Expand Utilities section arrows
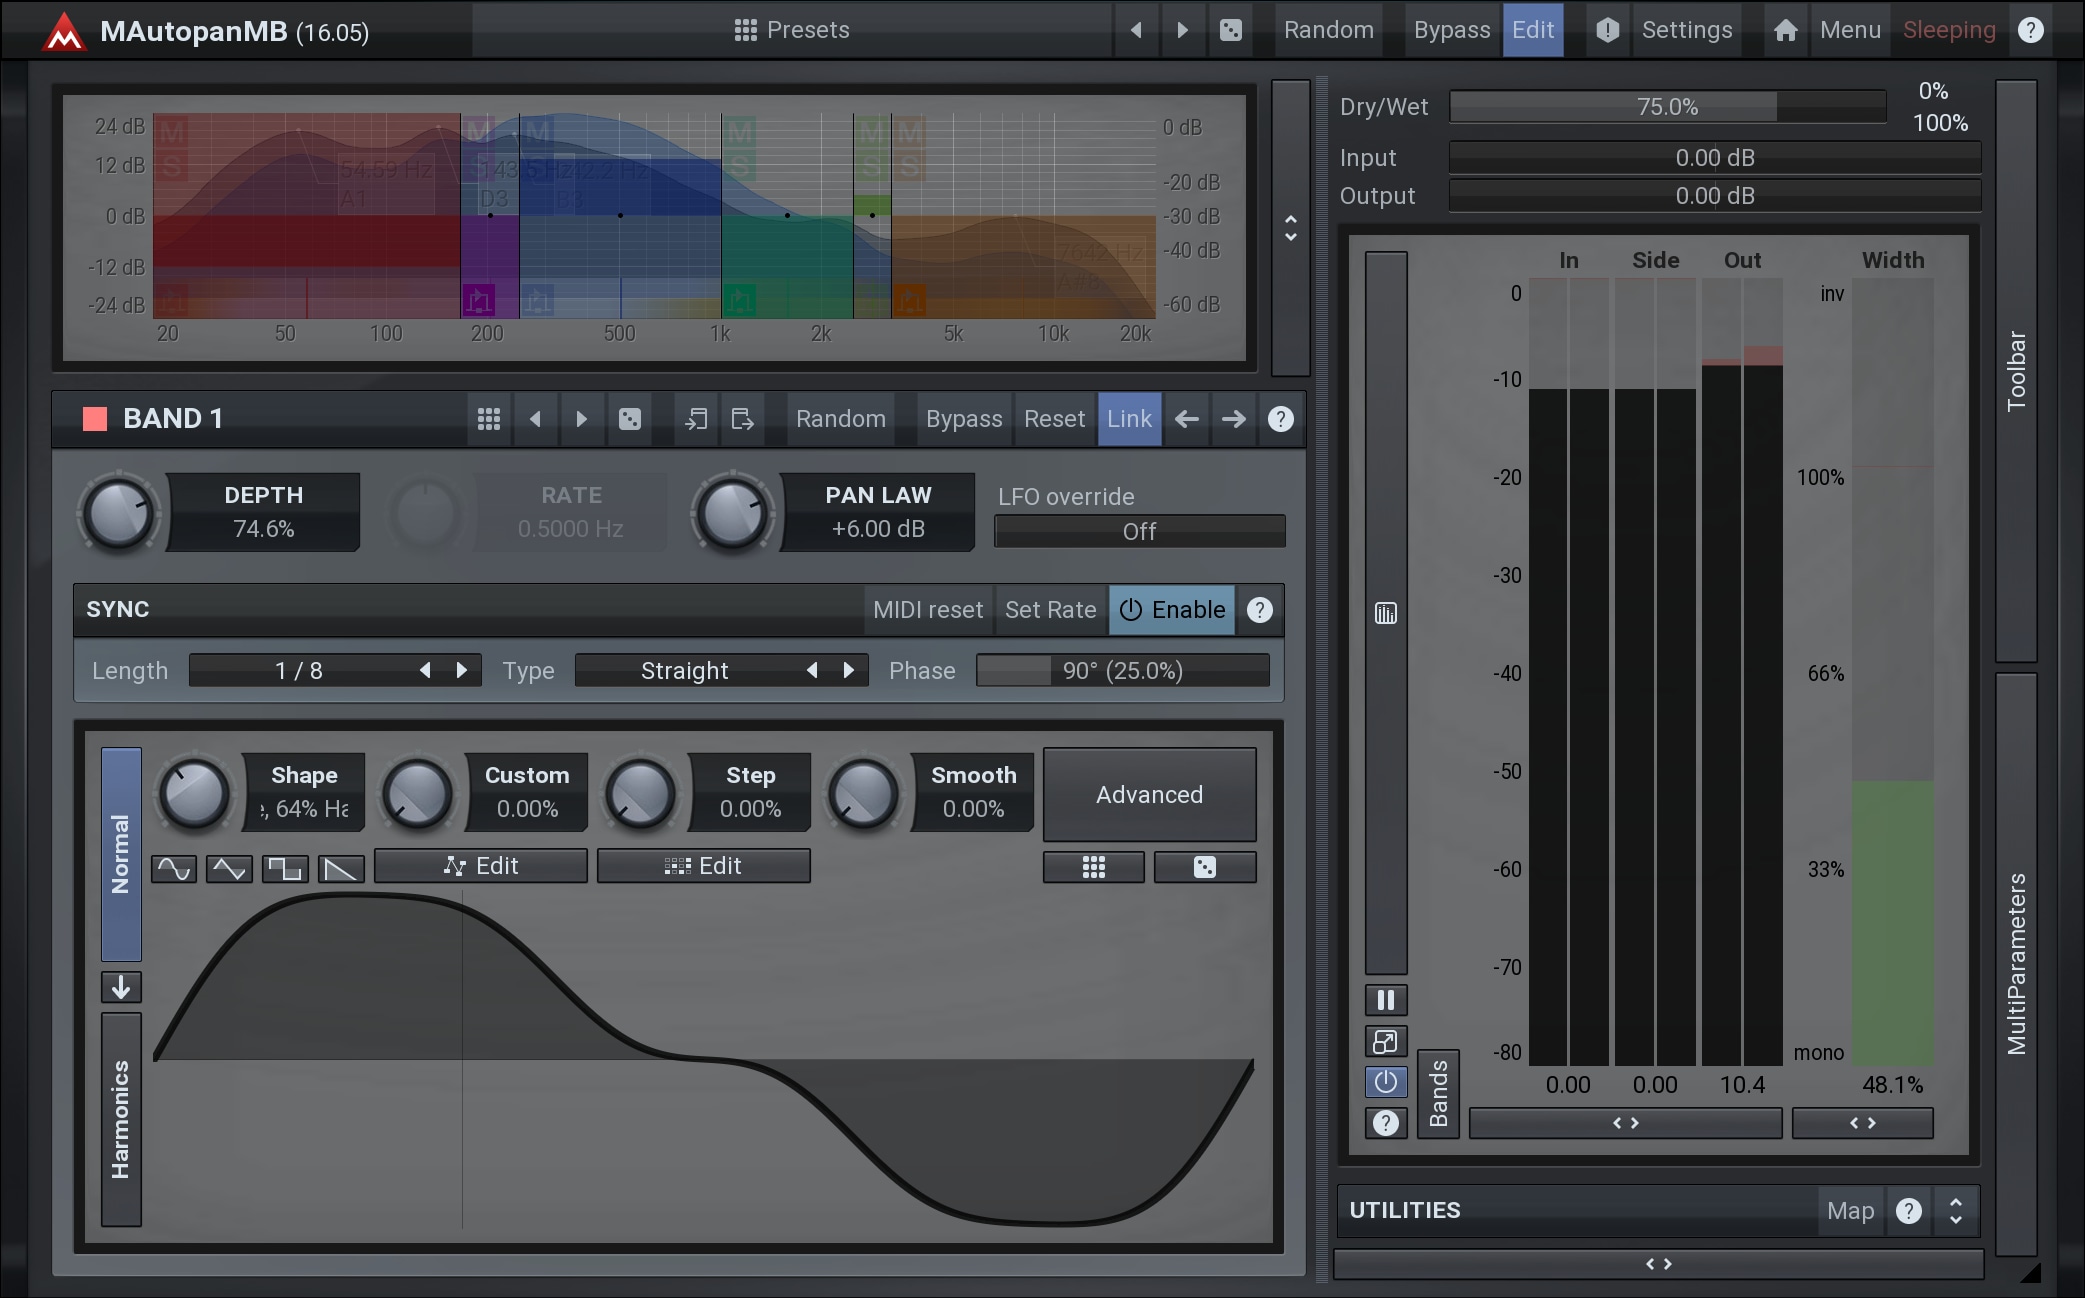 coord(1956,1211)
